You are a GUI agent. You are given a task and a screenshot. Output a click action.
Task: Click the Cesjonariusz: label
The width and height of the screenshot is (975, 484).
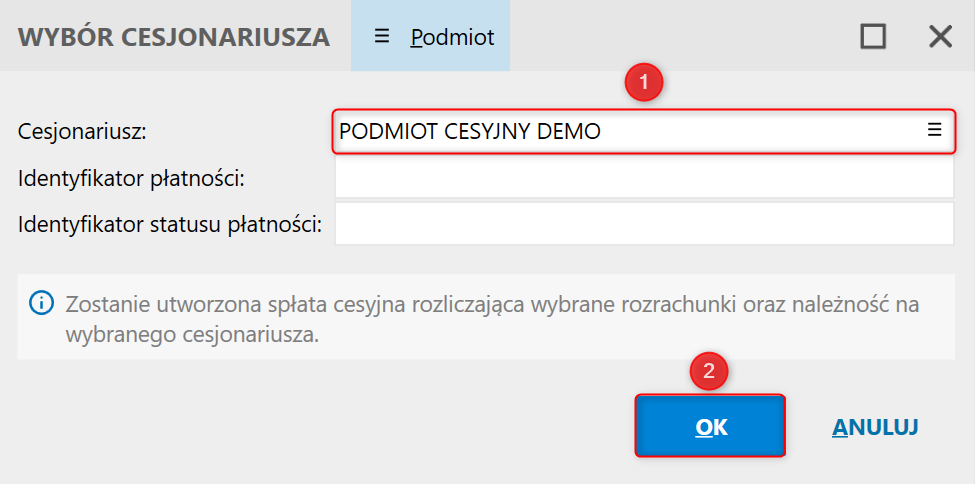coord(82,131)
